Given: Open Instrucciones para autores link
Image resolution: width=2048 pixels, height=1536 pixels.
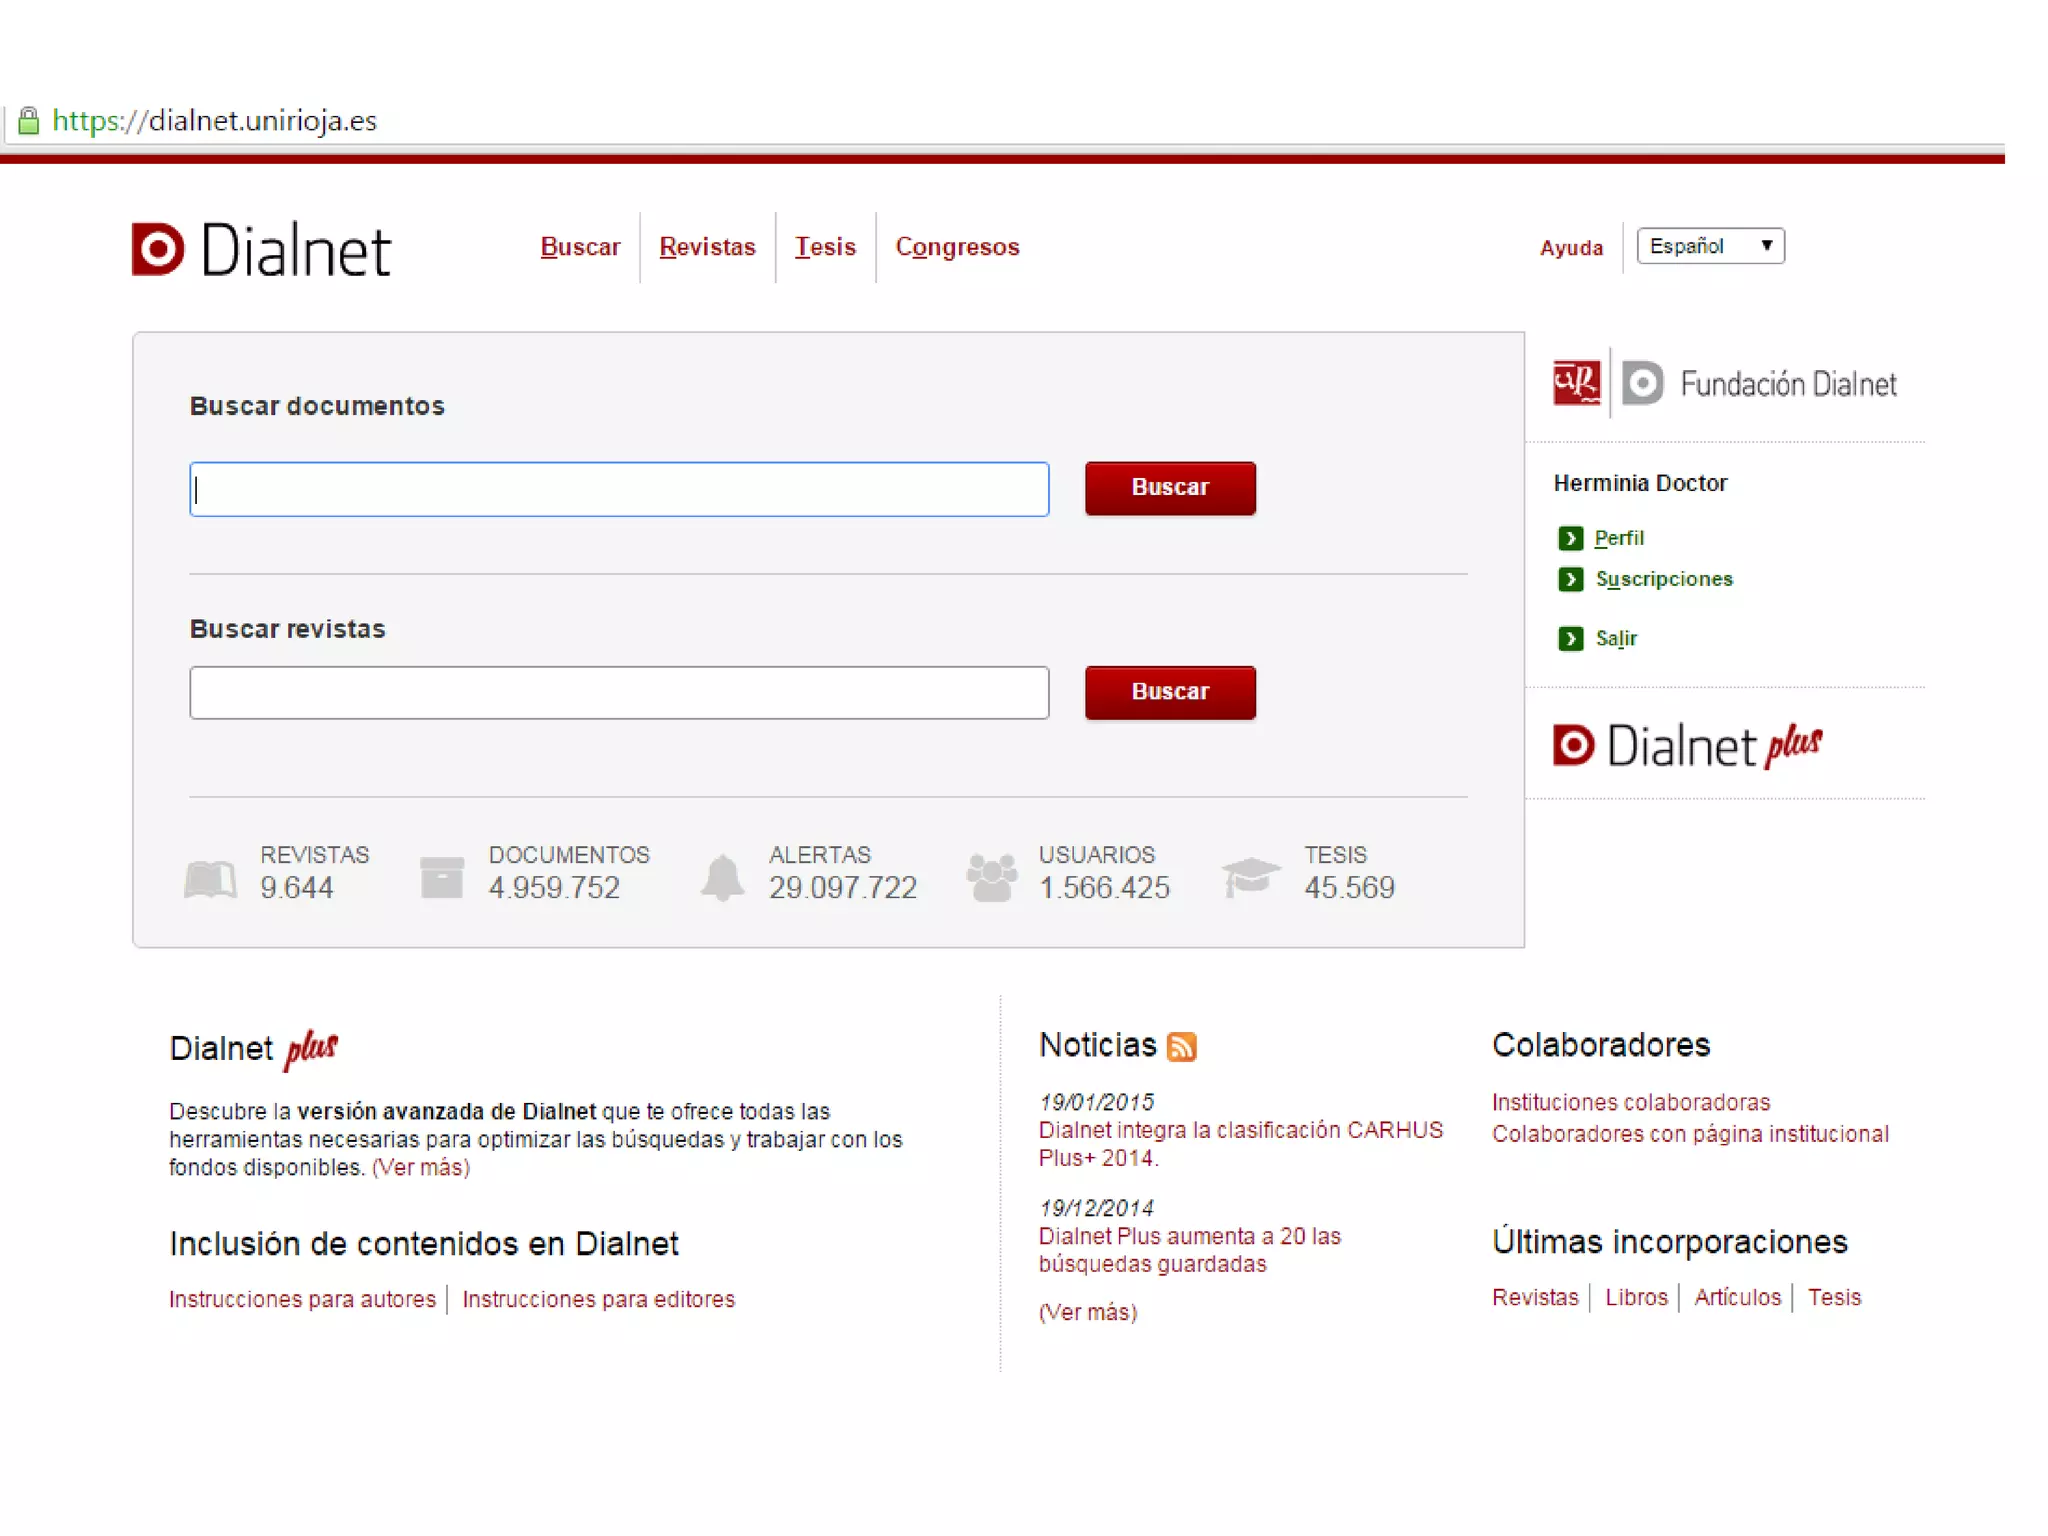Looking at the screenshot, I should click(302, 1299).
